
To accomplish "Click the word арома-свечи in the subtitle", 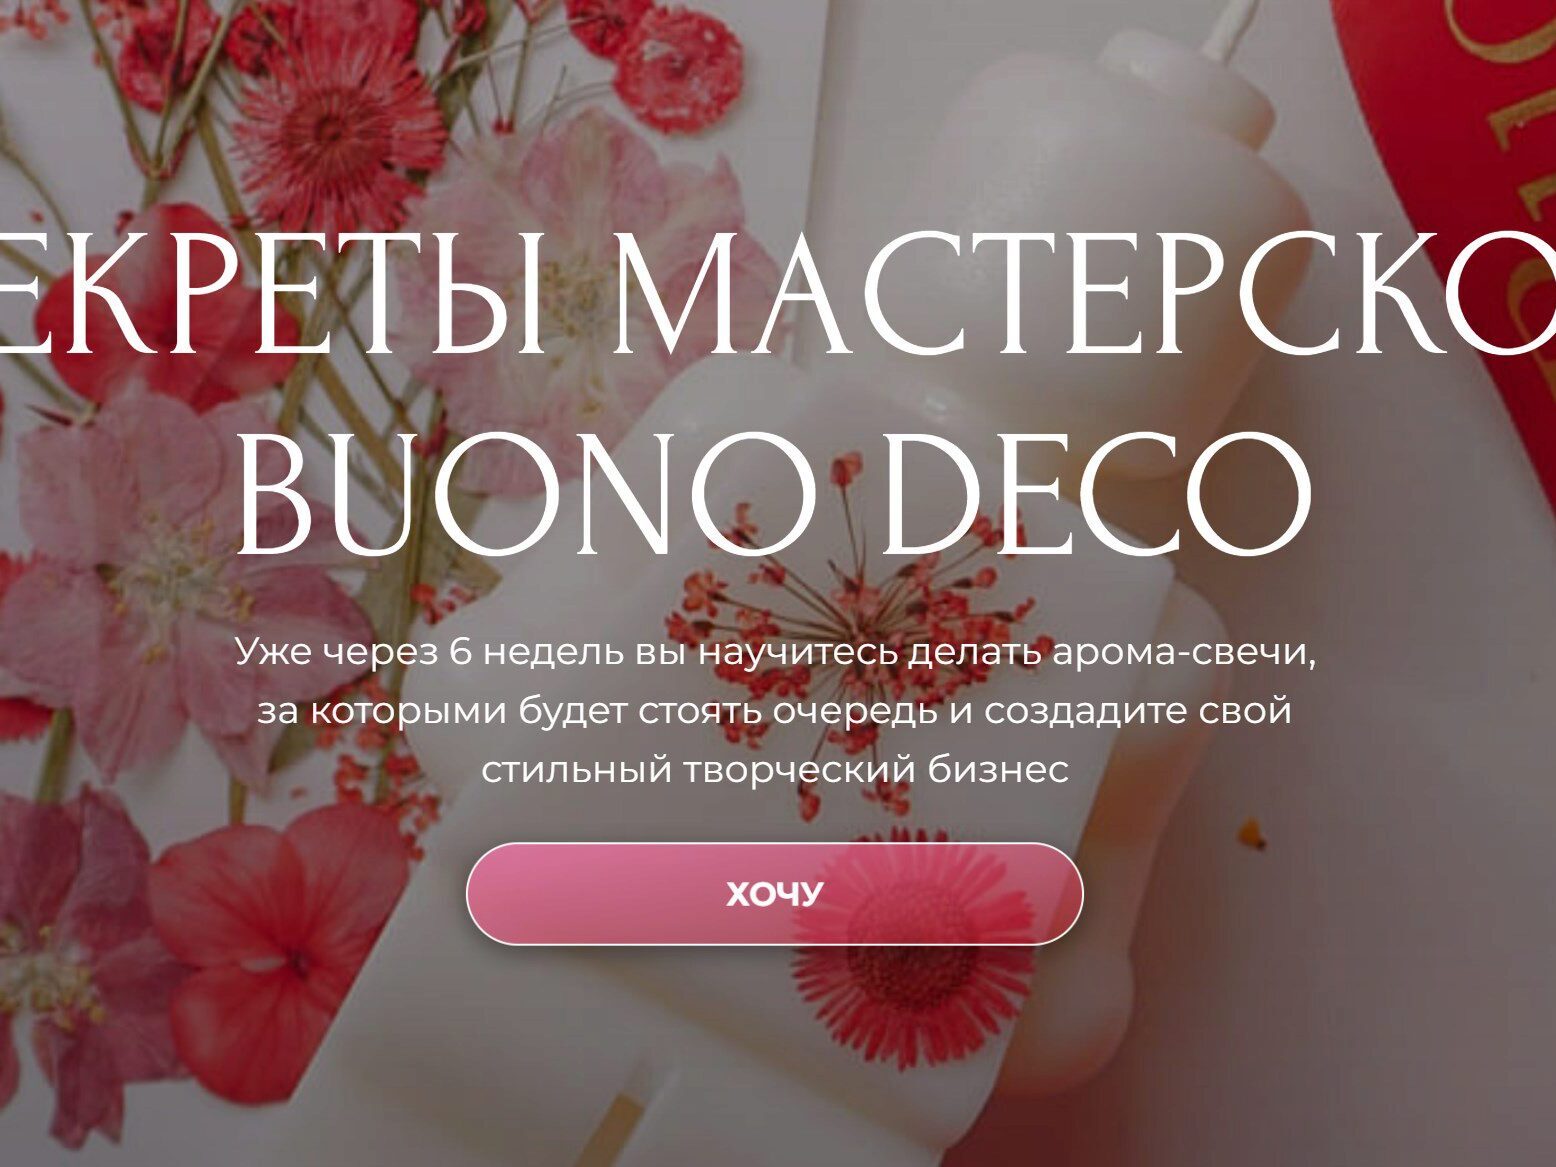I will coord(1185,653).
